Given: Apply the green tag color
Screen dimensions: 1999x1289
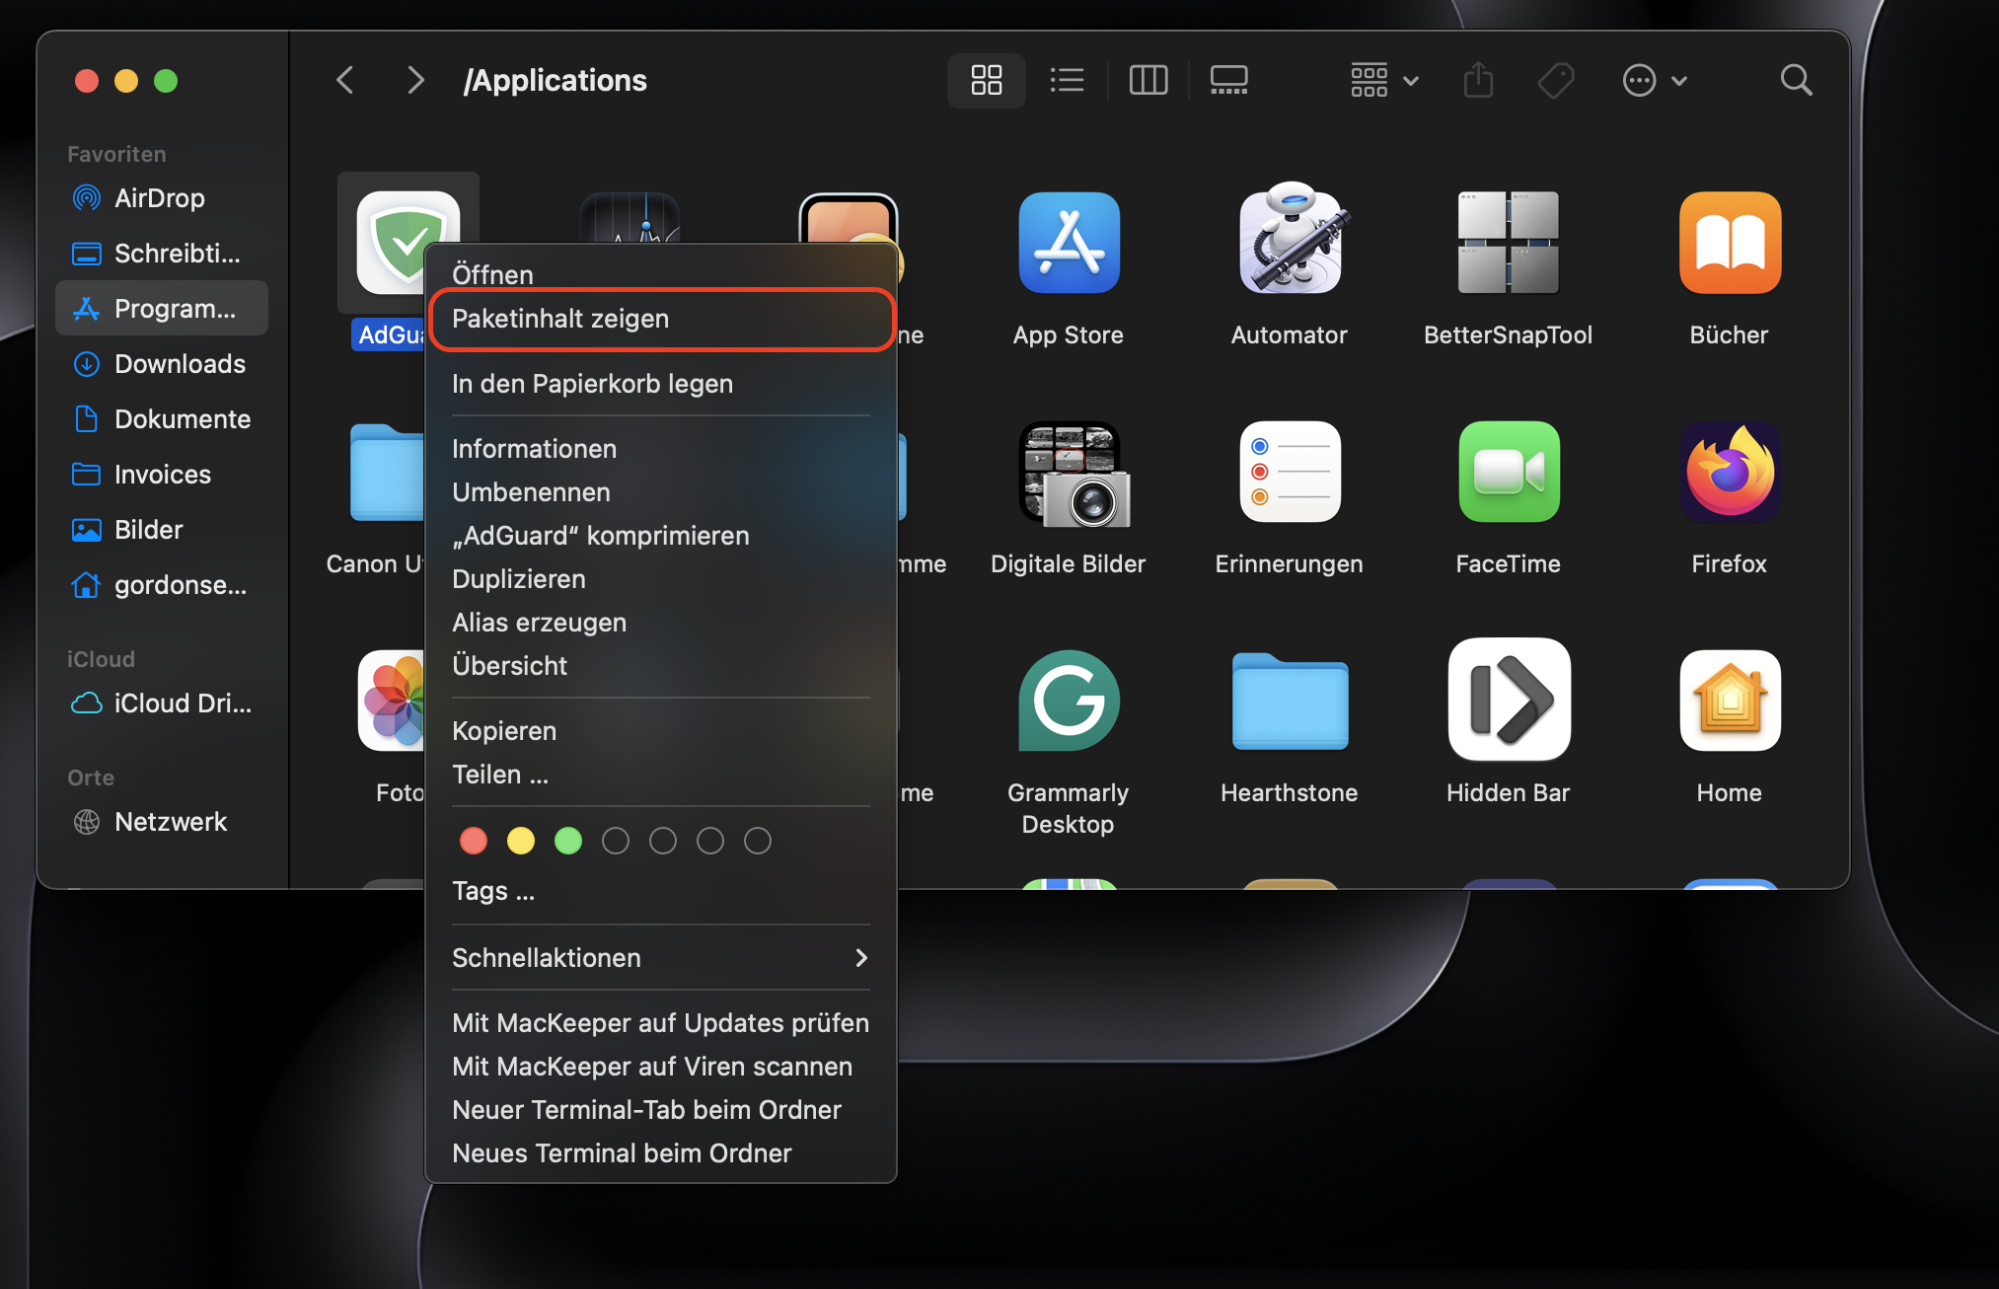Looking at the screenshot, I should [x=568, y=841].
